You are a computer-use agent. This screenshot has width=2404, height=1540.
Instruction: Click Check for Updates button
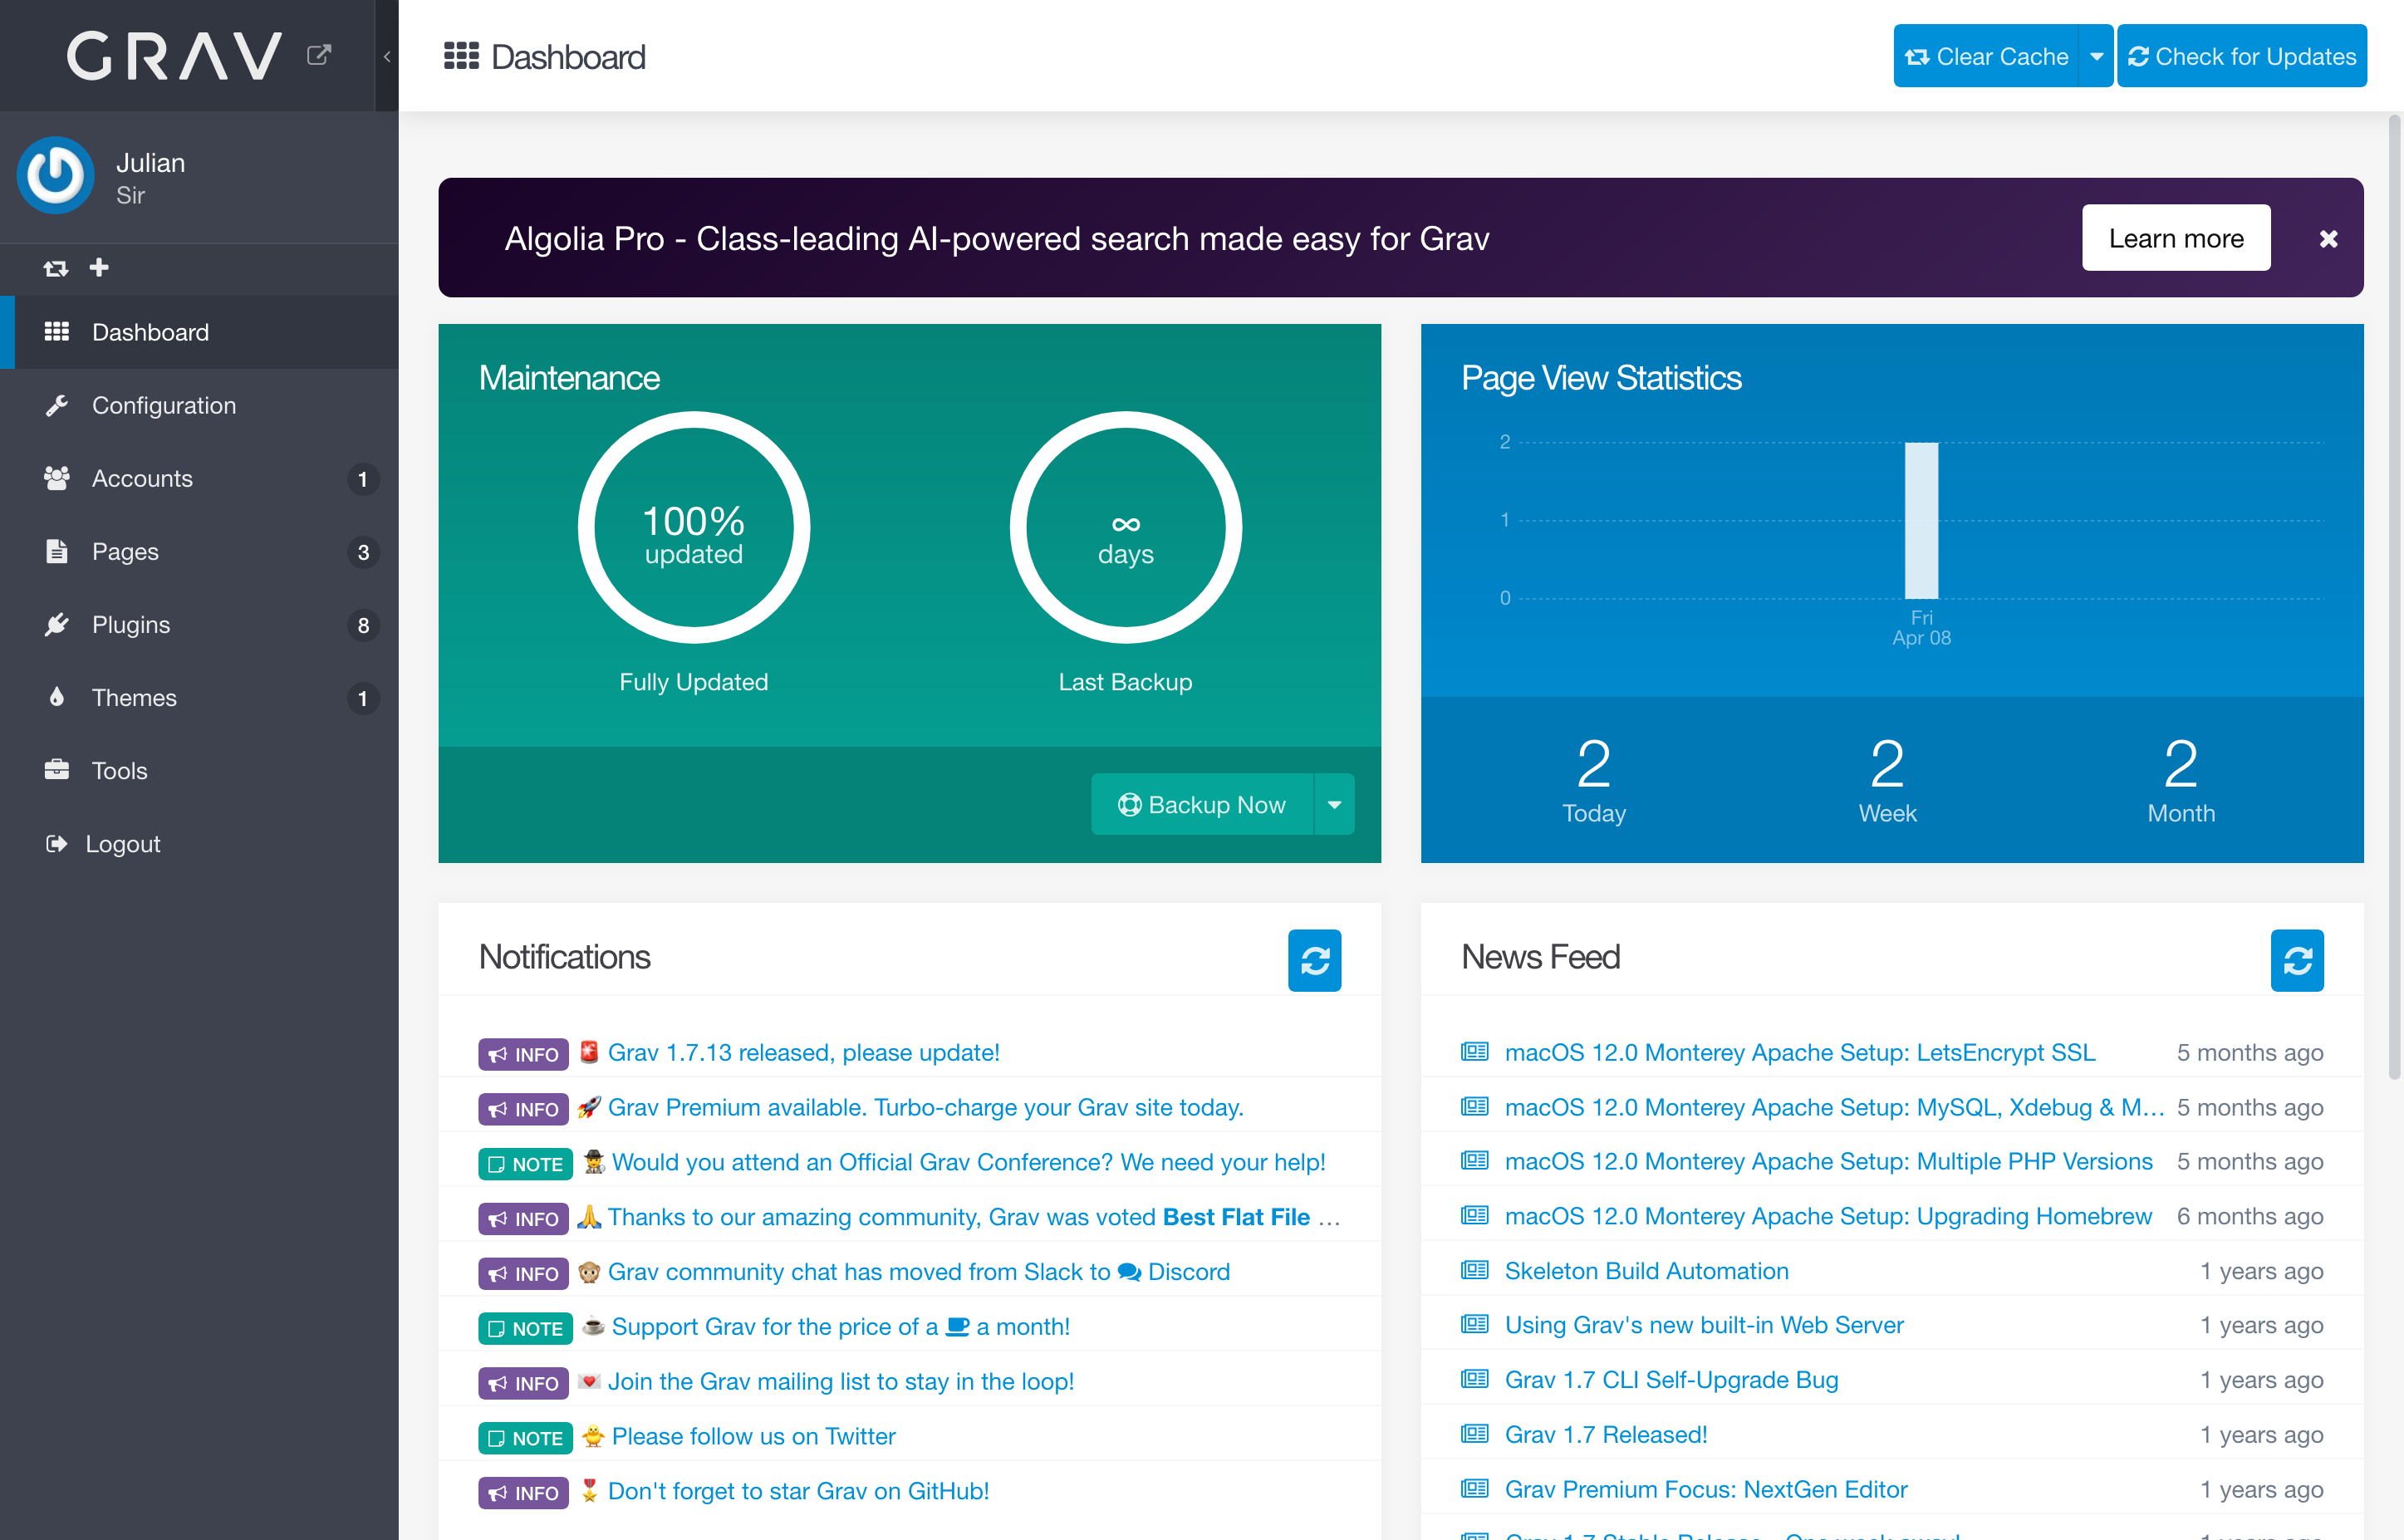click(x=2242, y=56)
